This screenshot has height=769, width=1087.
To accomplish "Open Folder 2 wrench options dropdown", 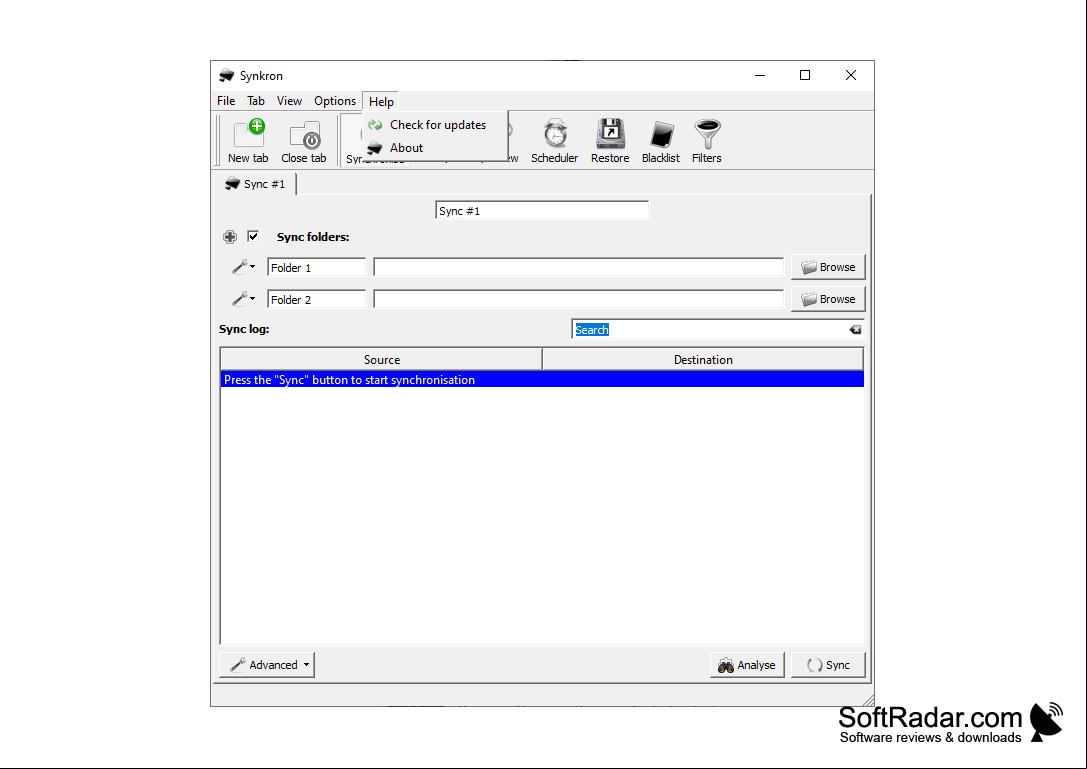I will (x=243, y=299).
